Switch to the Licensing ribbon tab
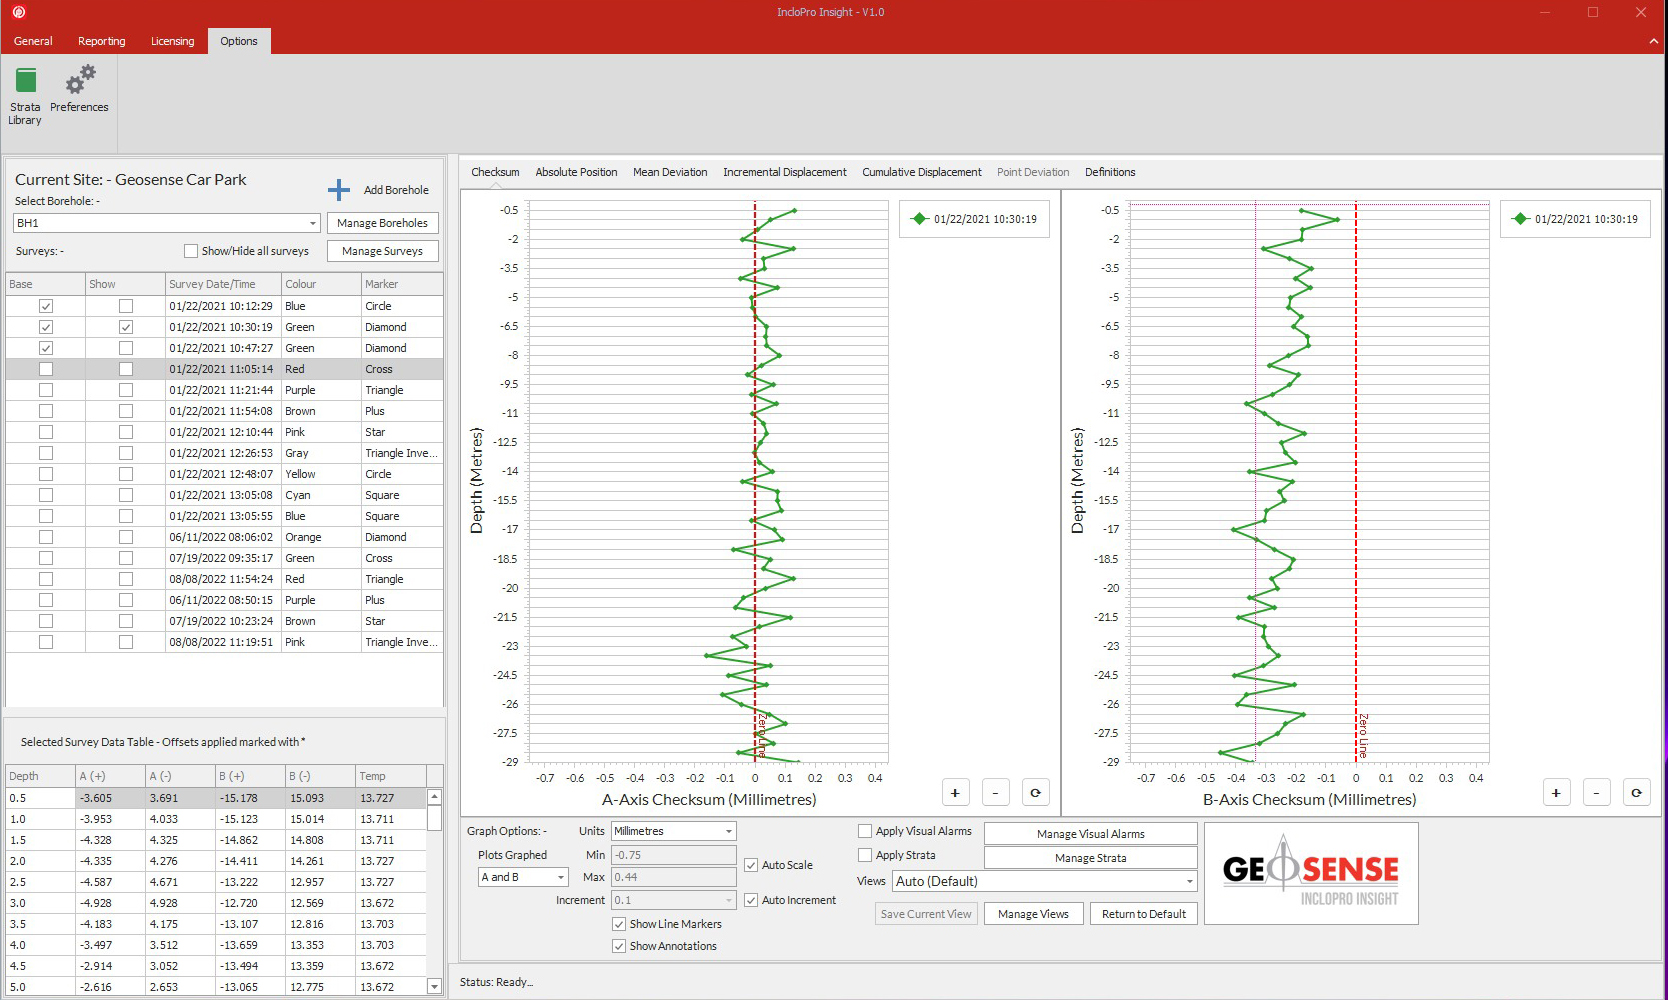The image size is (1668, 1000). (173, 41)
